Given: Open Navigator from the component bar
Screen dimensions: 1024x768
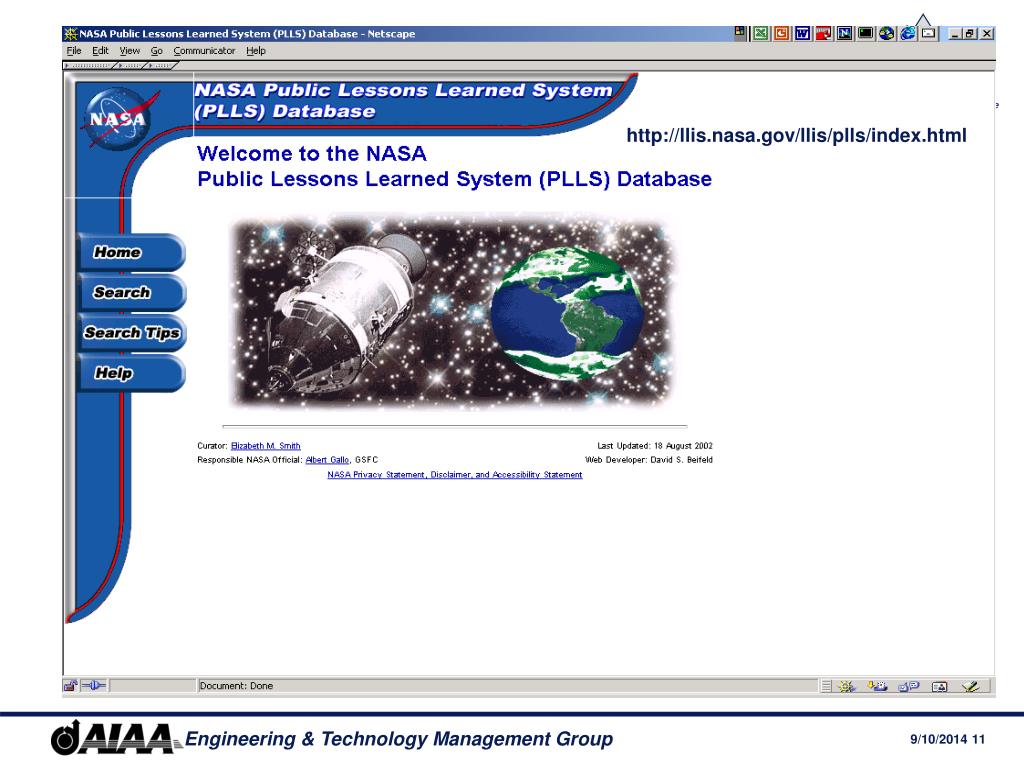Looking at the screenshot, I should pos(846,686).
